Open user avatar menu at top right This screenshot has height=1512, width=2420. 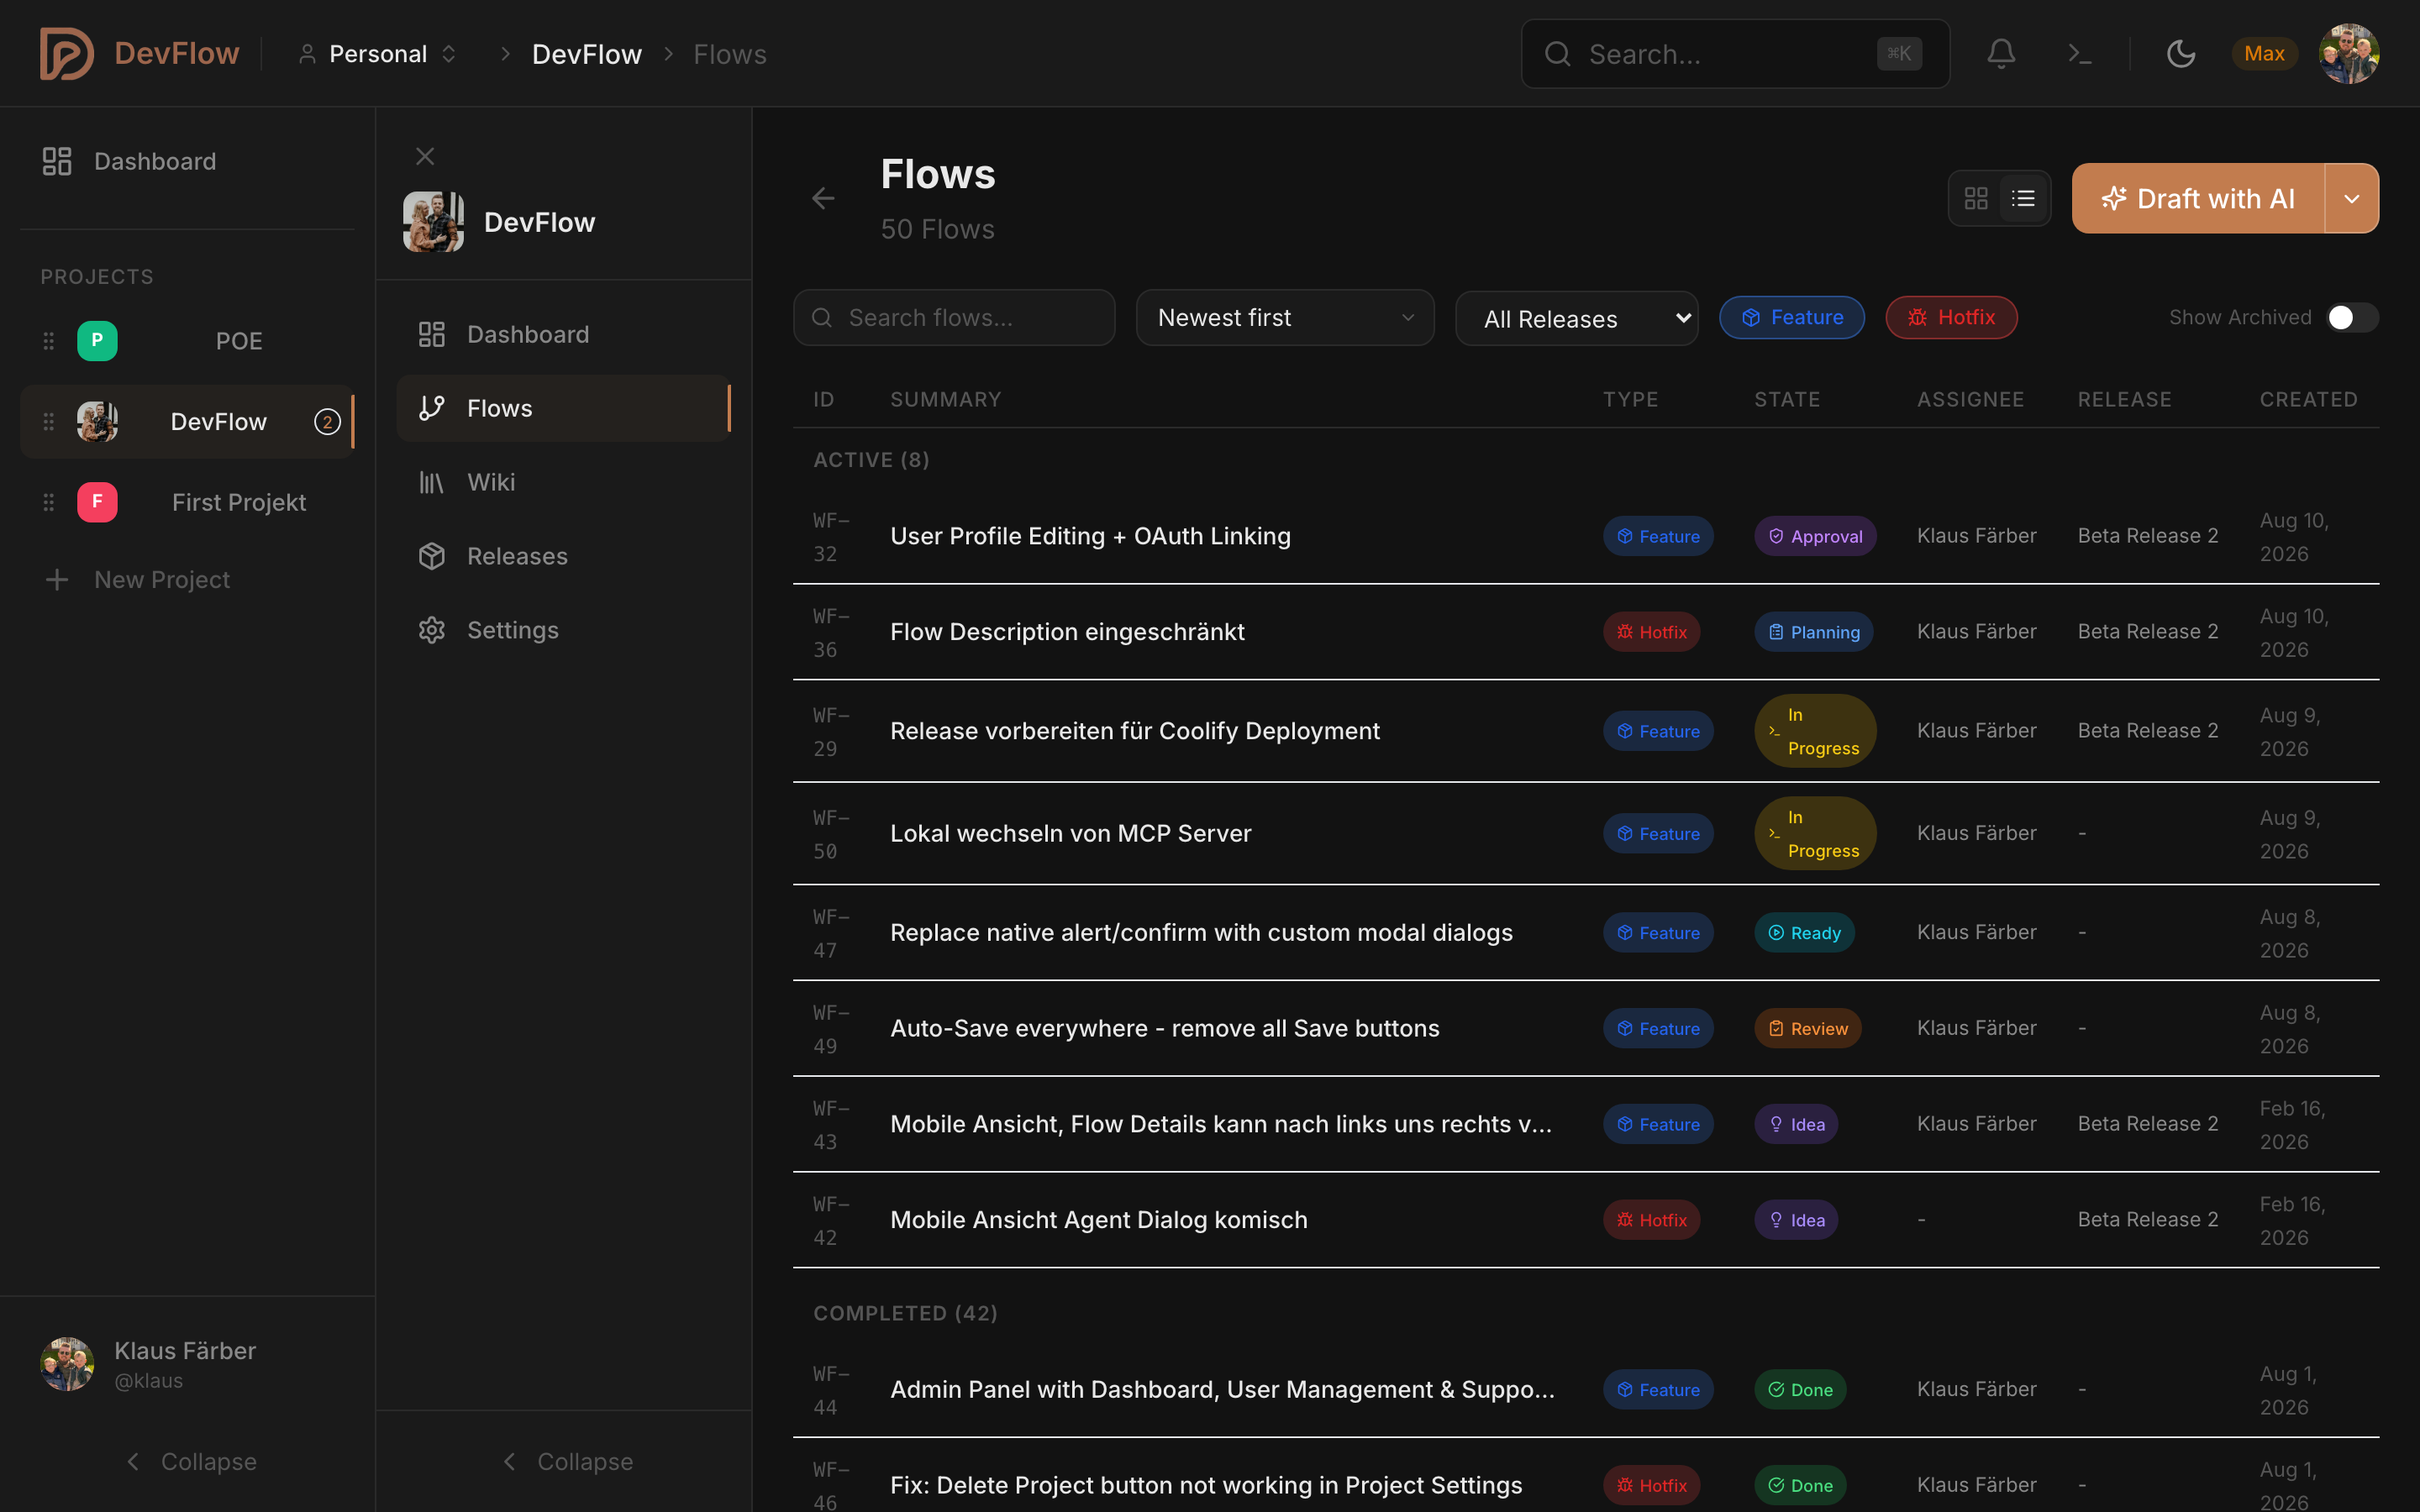click(2349, 54)
